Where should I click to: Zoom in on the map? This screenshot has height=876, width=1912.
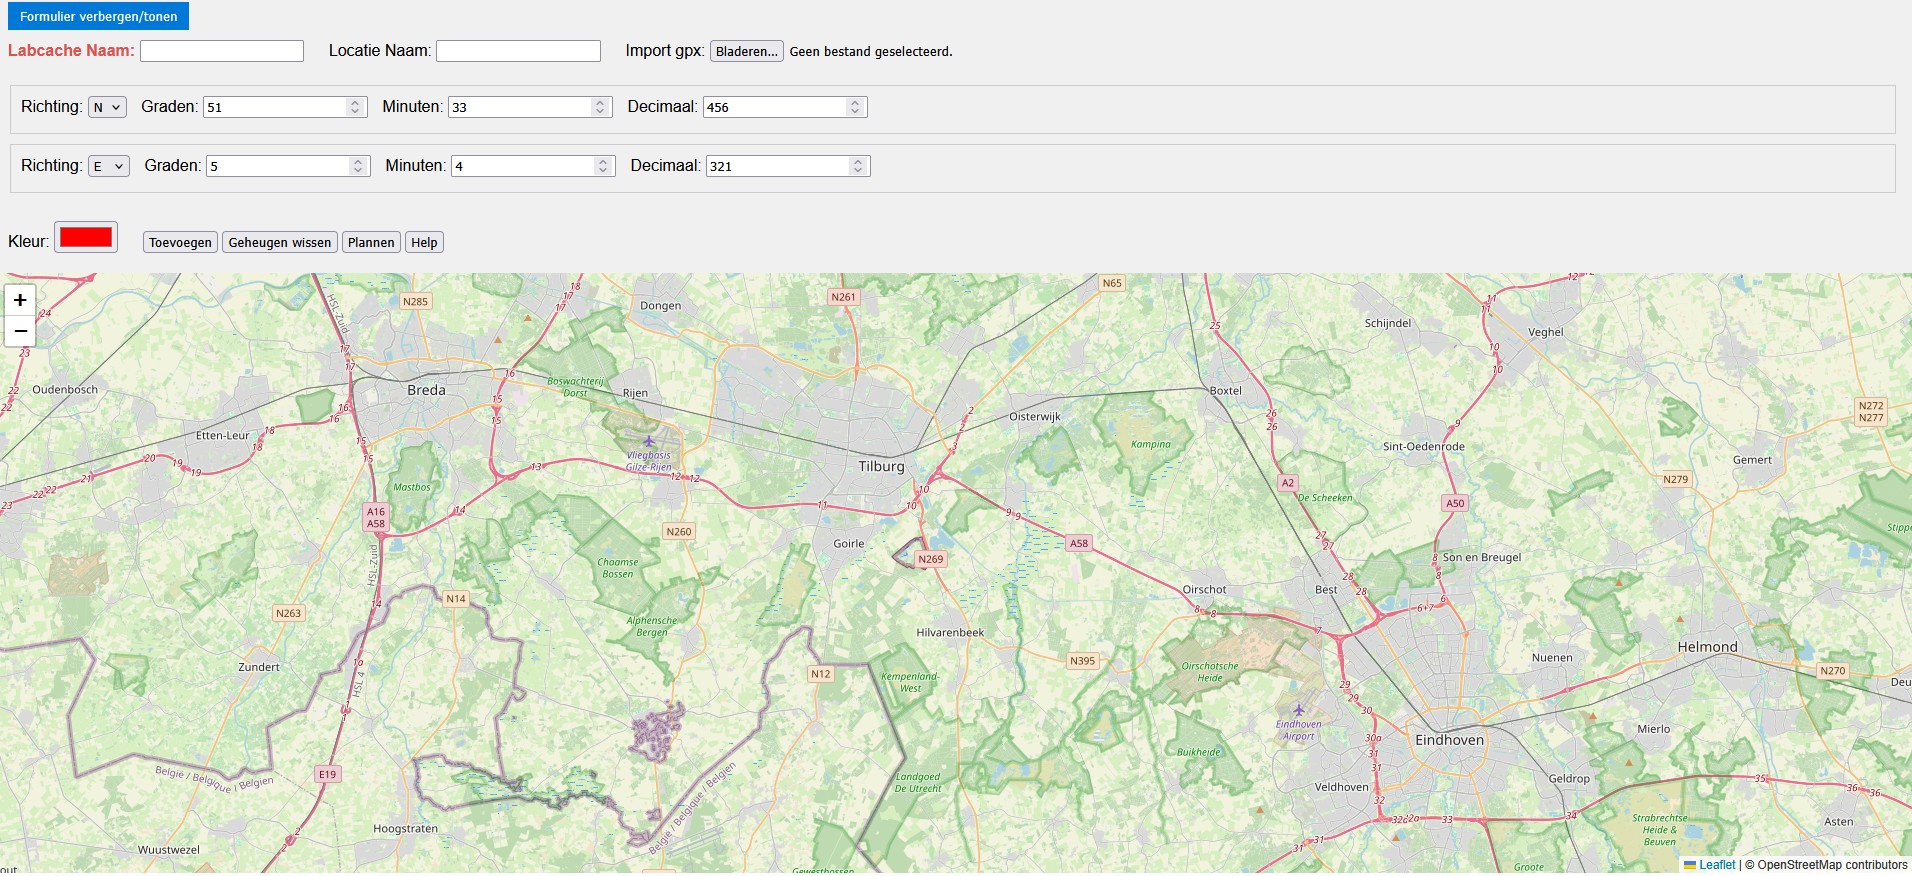point(20,300)
